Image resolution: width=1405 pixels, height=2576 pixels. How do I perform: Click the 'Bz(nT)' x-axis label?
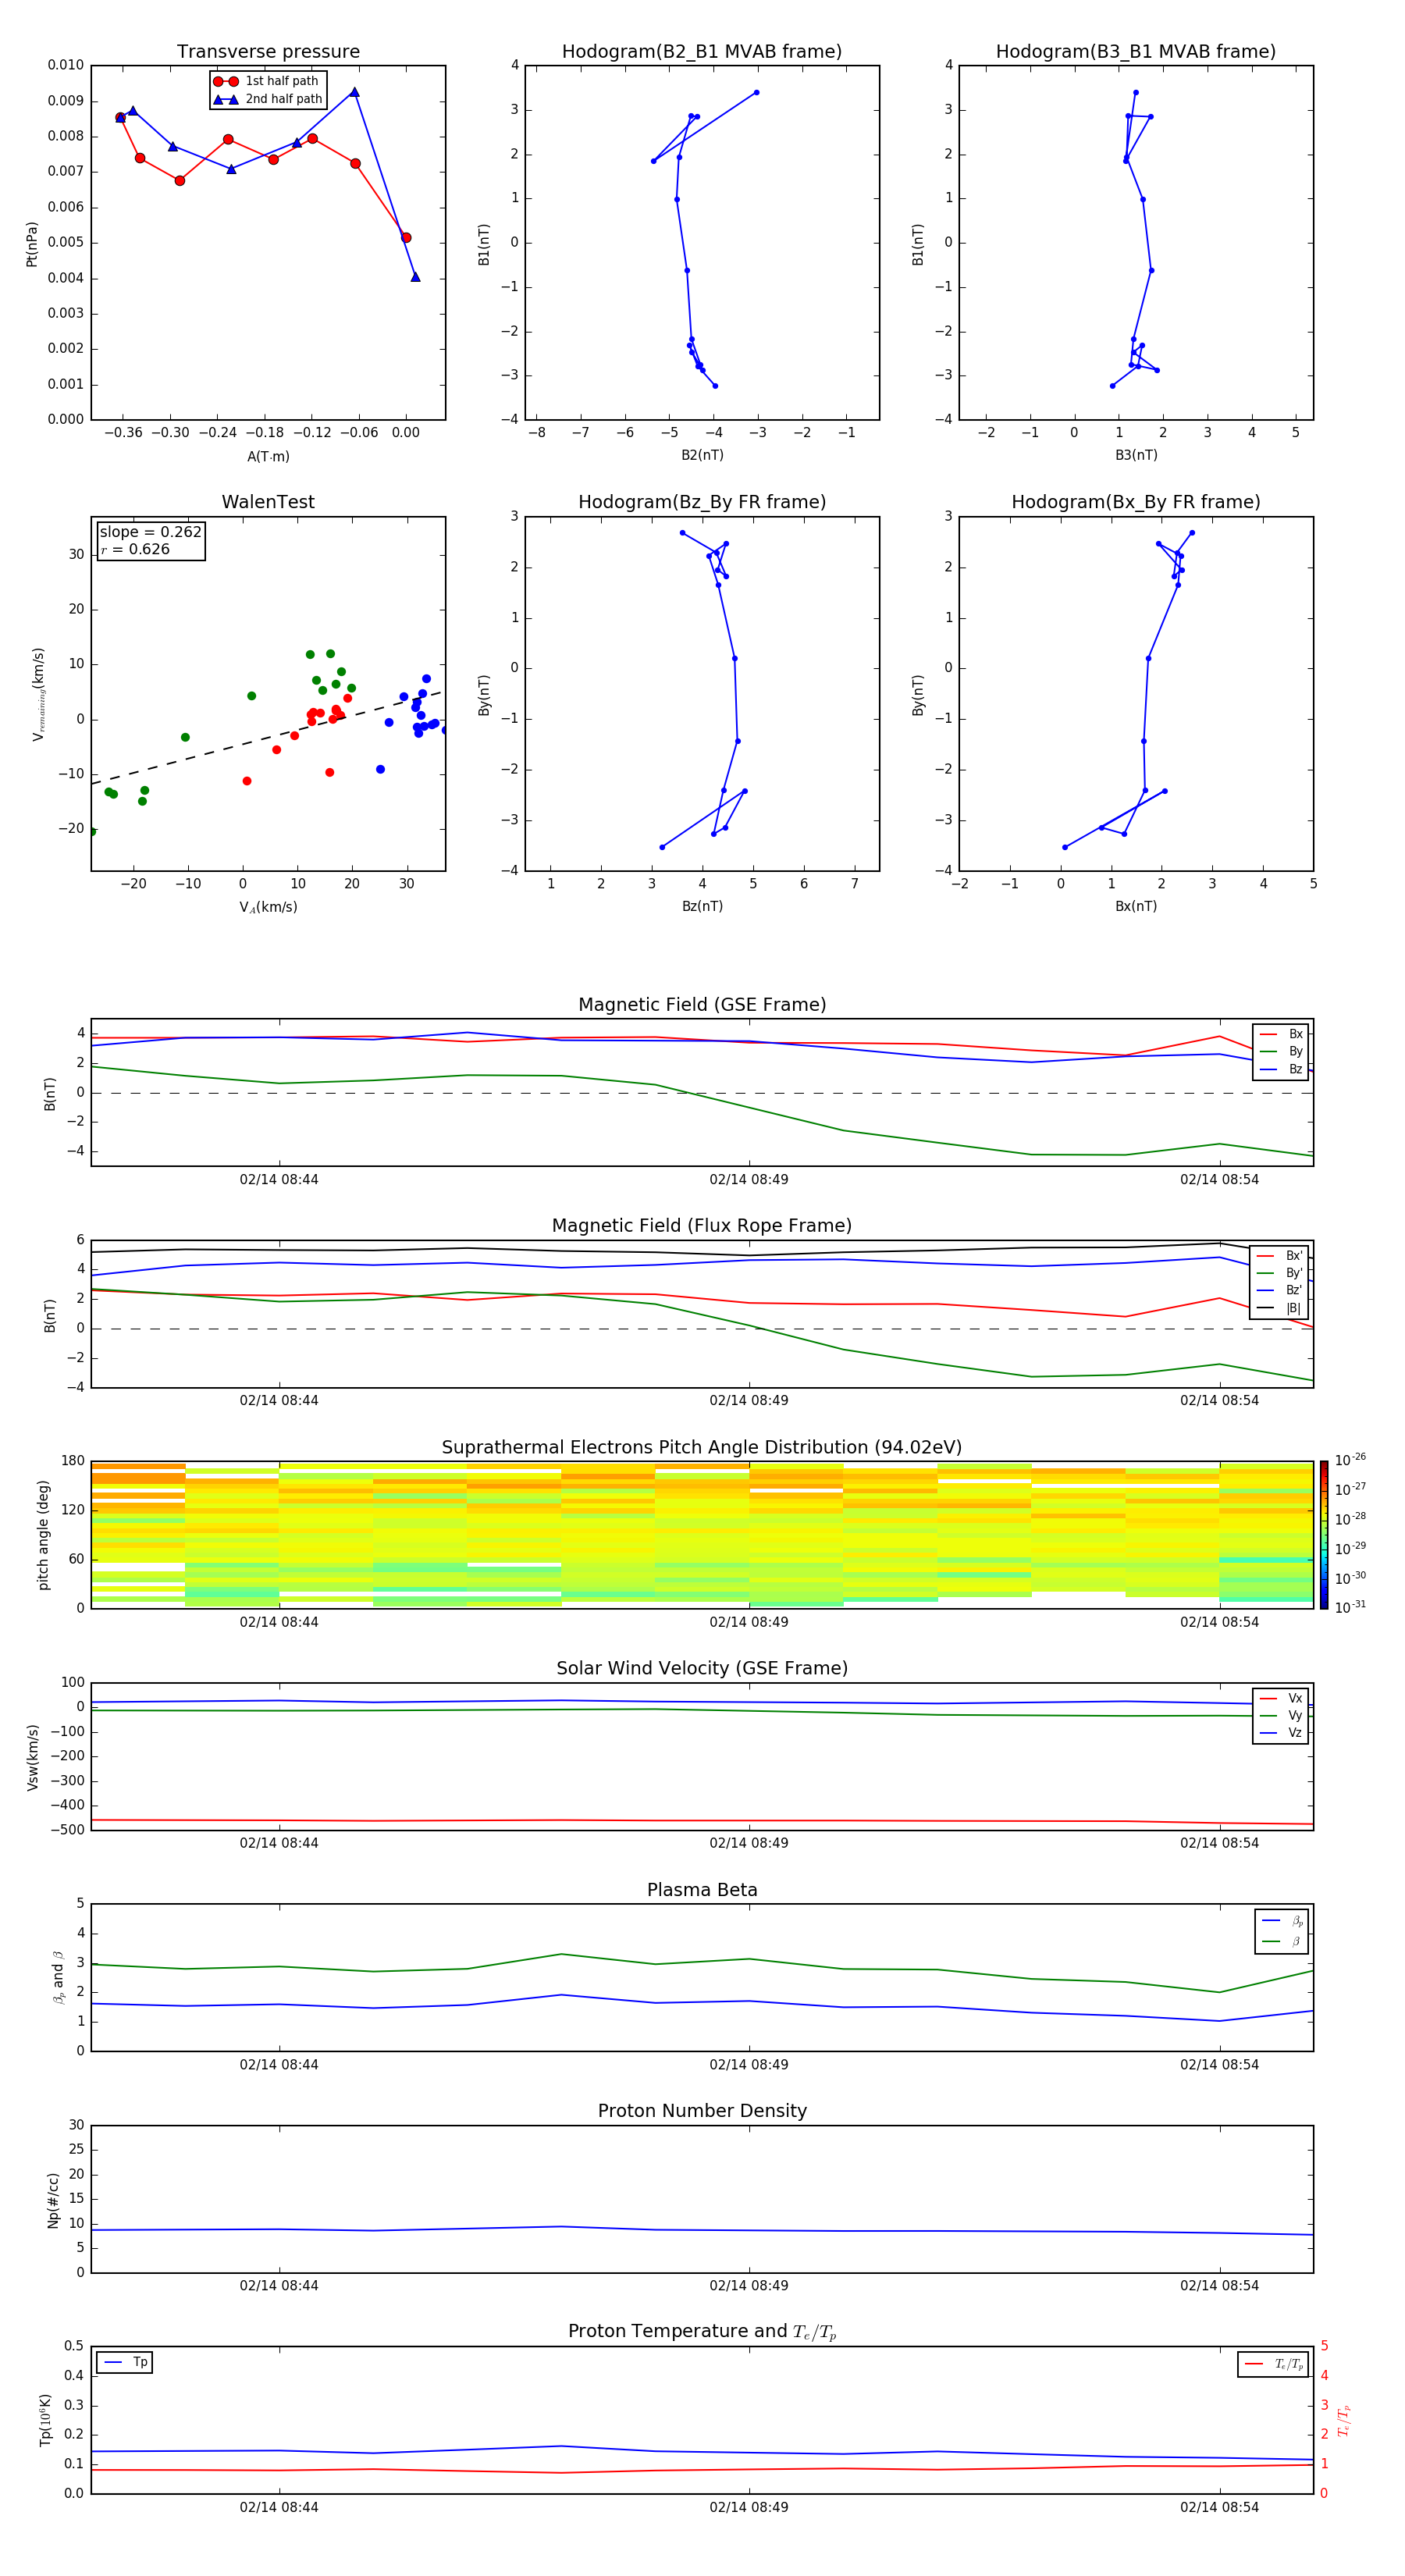point(702,906)
